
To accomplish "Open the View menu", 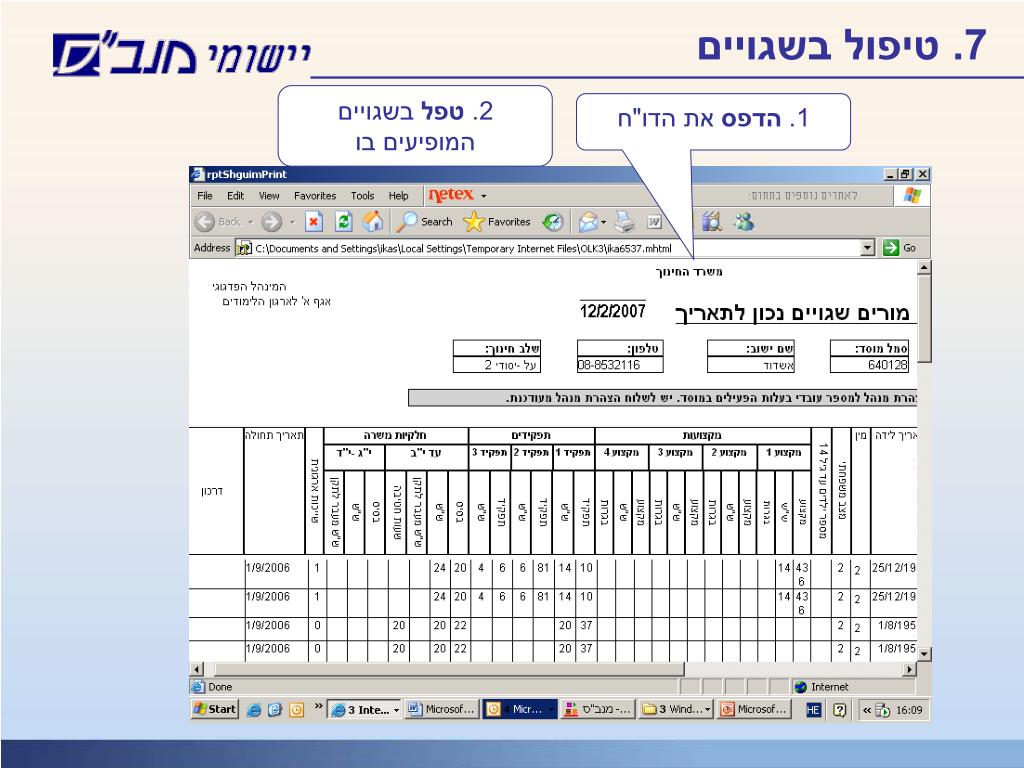I will [x=268, y=195].
